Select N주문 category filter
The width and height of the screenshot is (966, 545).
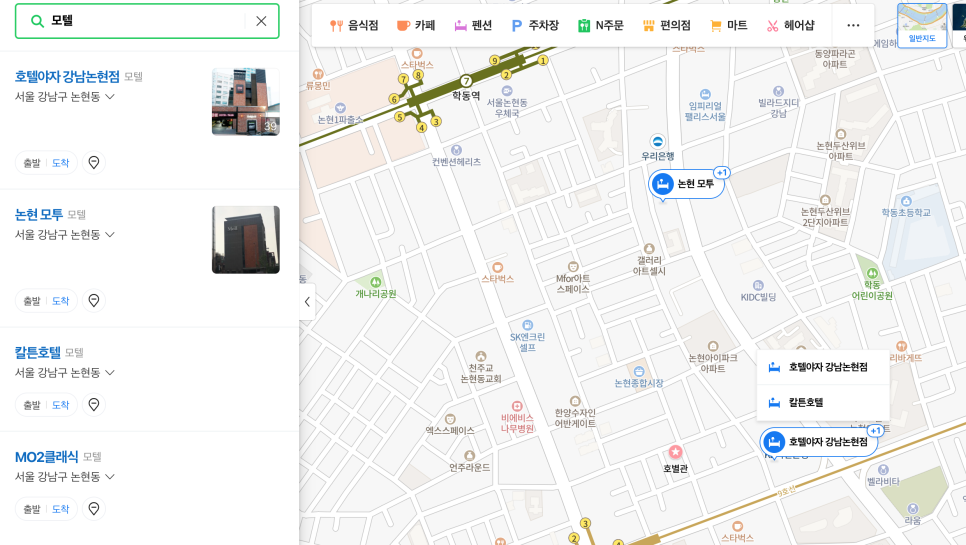(x=601, y=25)
